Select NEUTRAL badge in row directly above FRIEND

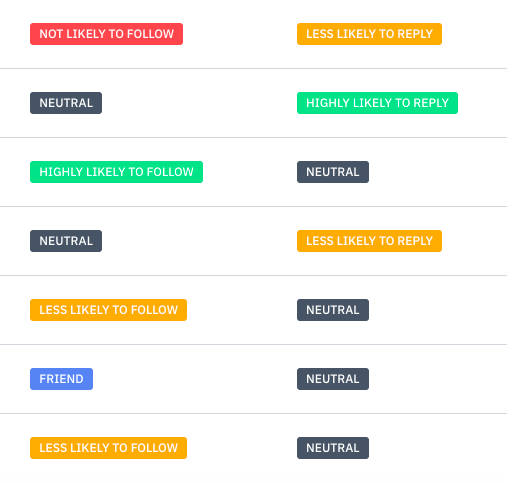pos(333,310)
